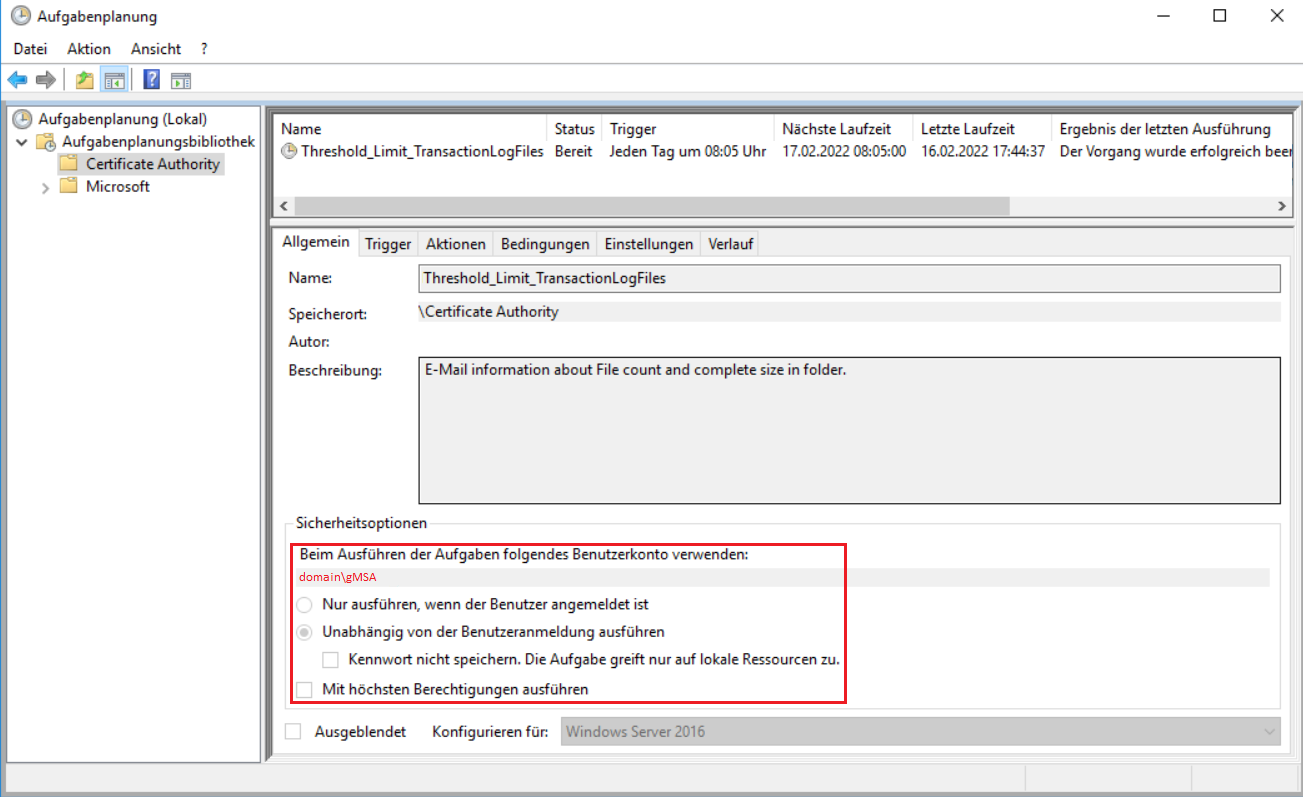1303x797 pixels.
Task: Toggle the action pane toolbar icon
Action: click(x=181, y=80)
